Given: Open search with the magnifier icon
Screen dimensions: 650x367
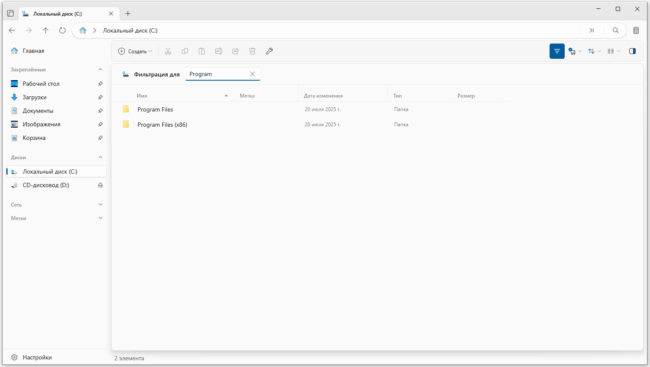Looking at the screenshot, I should click(x=616, y=30).
